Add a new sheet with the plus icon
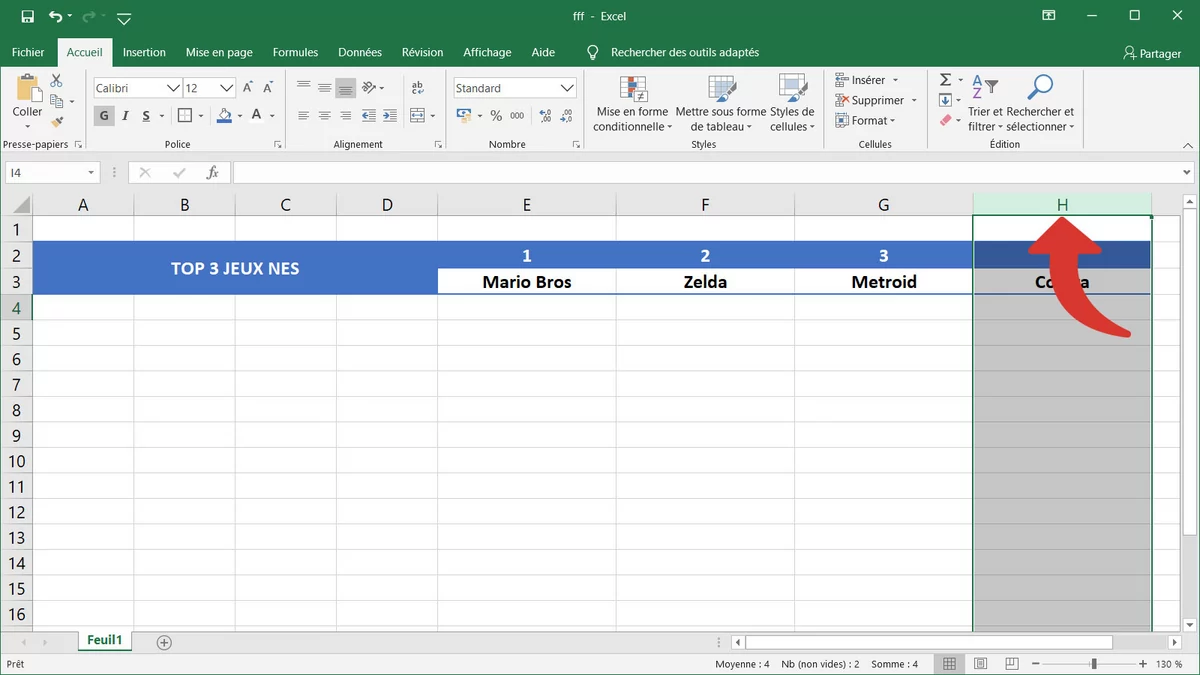Image resolution: width=1200 pixels, height=675 pixels. (164, 642)
